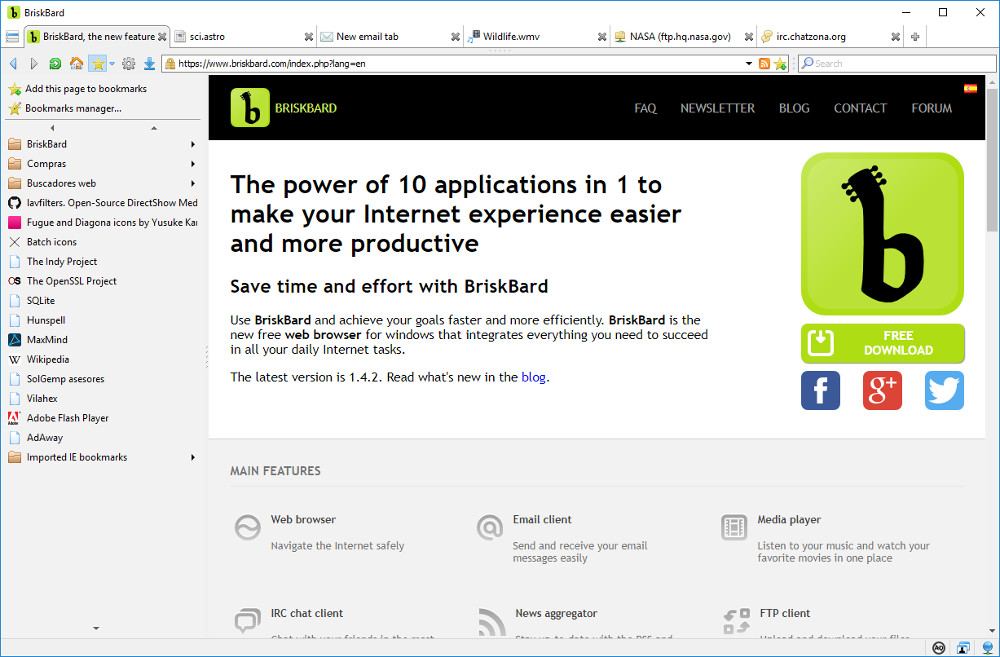Click the browser Back arrow button

tap(13, 63)
